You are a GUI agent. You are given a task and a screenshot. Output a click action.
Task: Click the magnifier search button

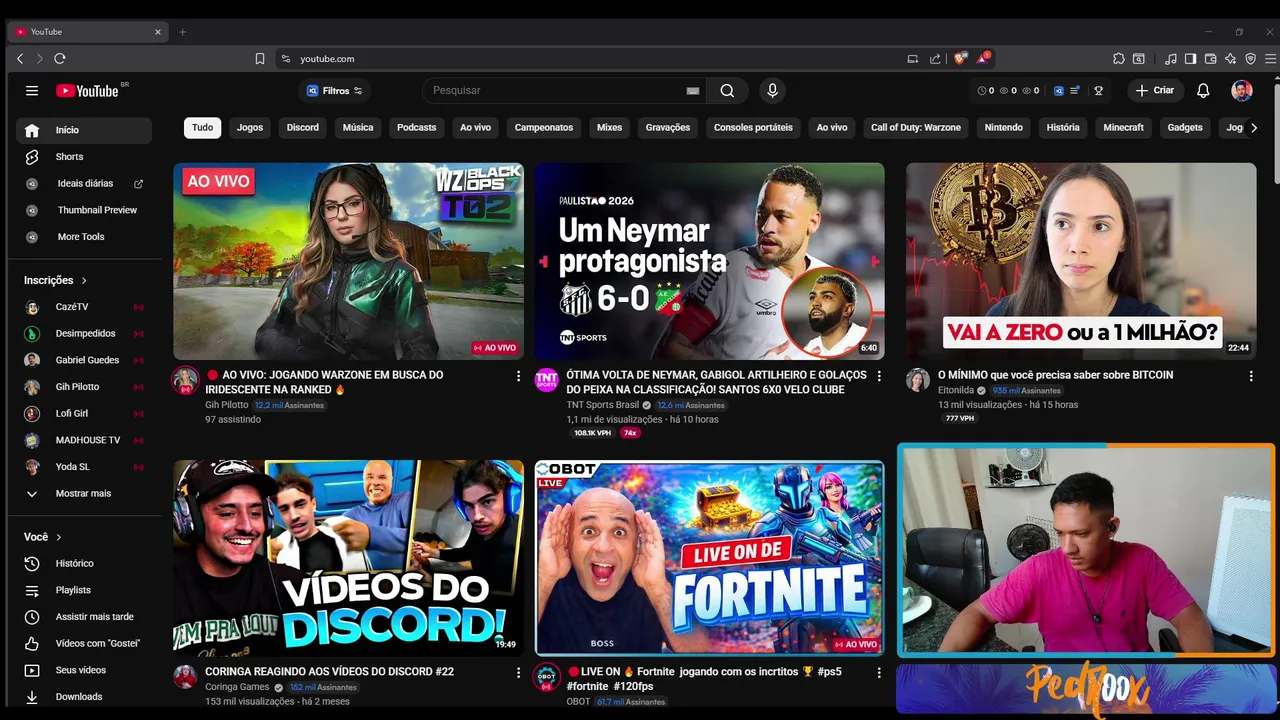coord(727,91)
